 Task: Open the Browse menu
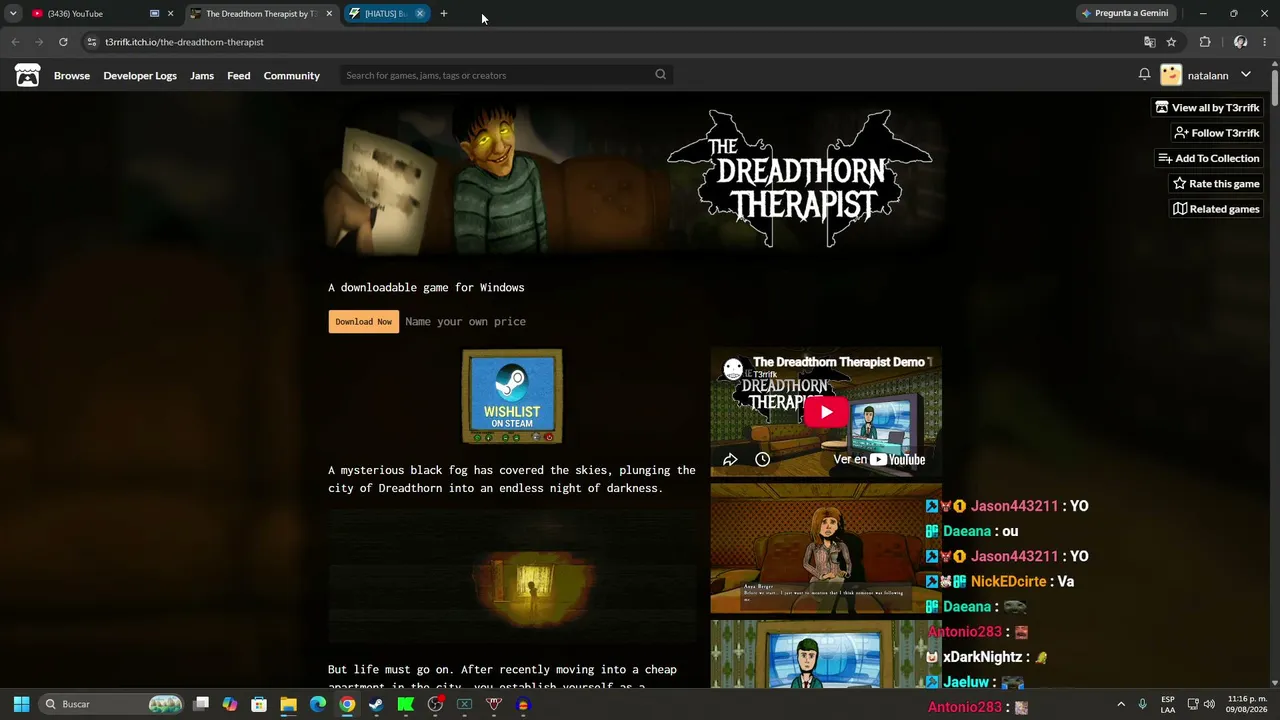point(72,75)
